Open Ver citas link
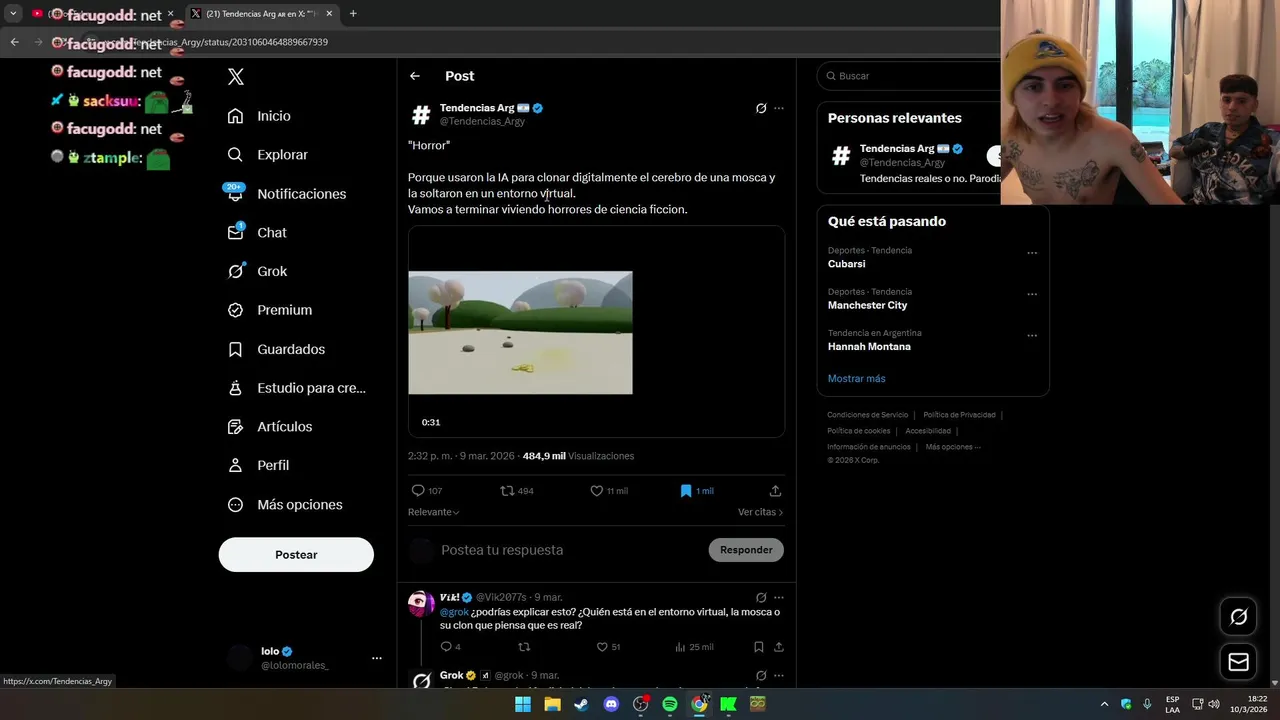 click(x=760, y=512)
